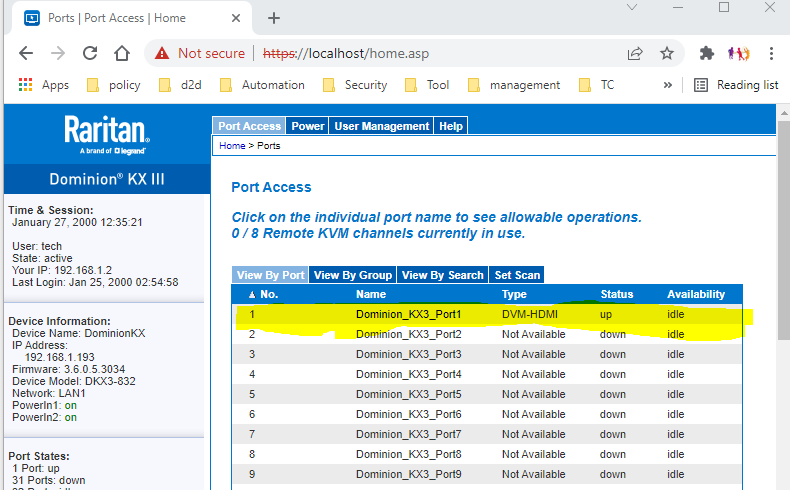Close the Ports | Port Access tab

coord(236,18)
